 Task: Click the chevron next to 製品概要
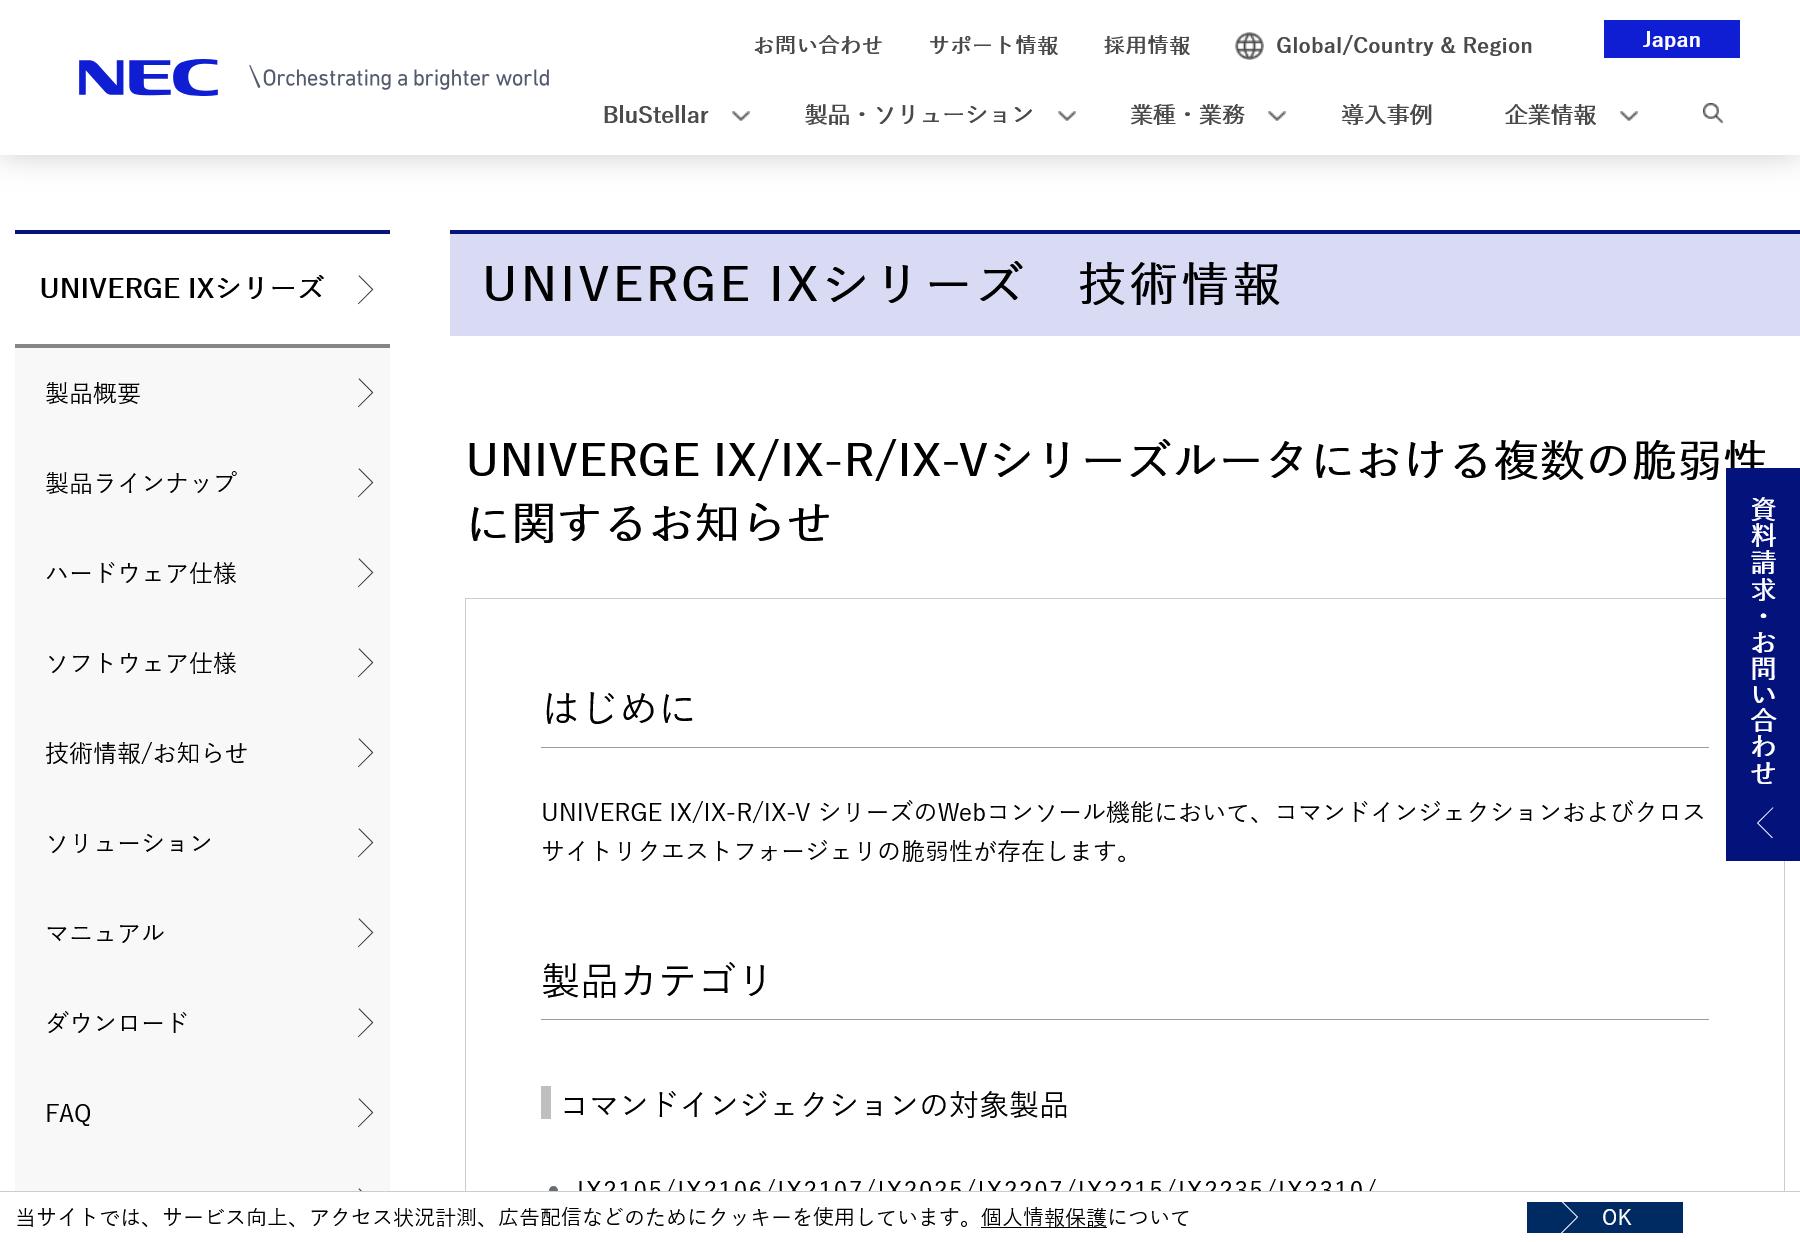(365, 393)
